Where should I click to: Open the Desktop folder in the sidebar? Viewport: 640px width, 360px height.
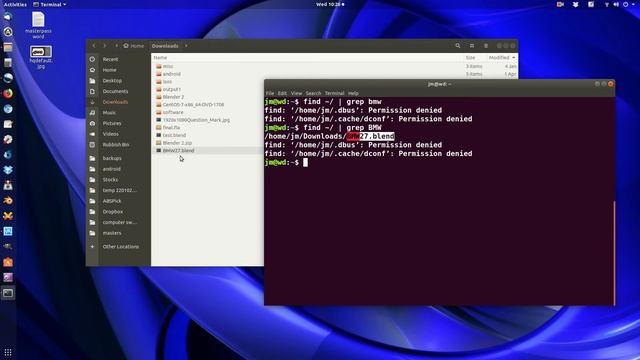pyautogui.click(x=112, y=81)
